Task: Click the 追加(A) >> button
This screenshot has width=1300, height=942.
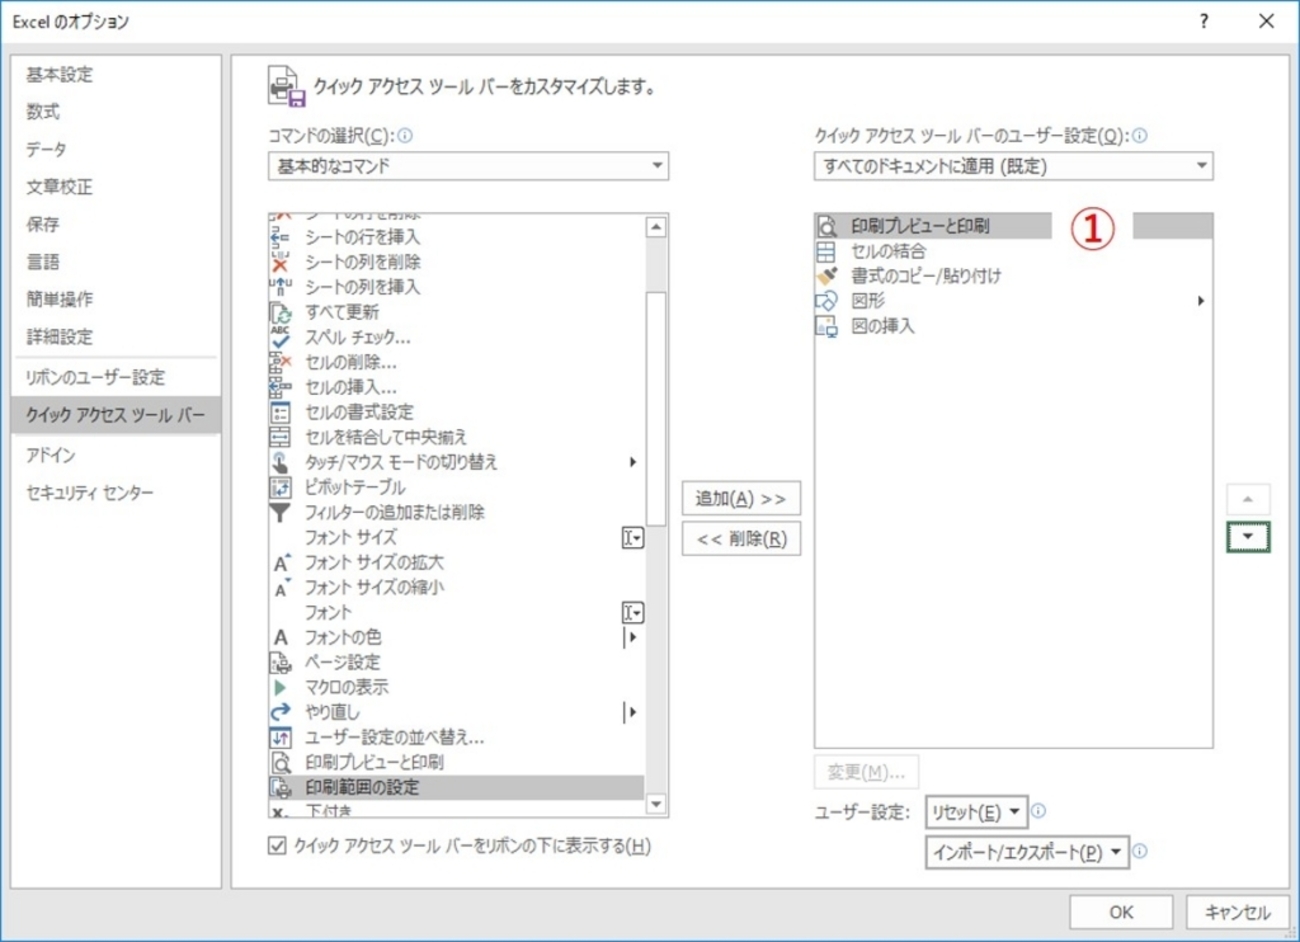Action: point(741,498)
